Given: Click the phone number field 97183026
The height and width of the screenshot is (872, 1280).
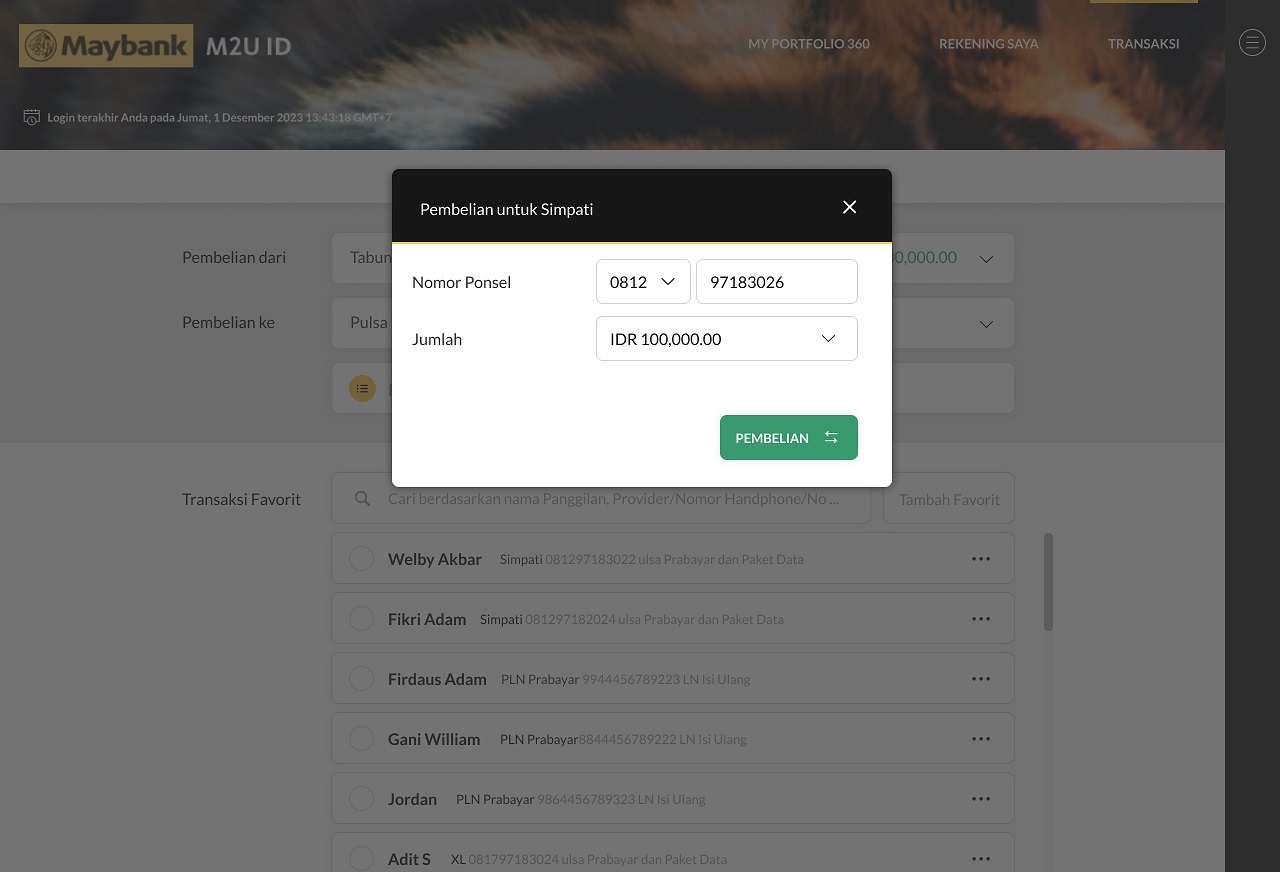Looking at the screenshot, I should tap(777, 282).
